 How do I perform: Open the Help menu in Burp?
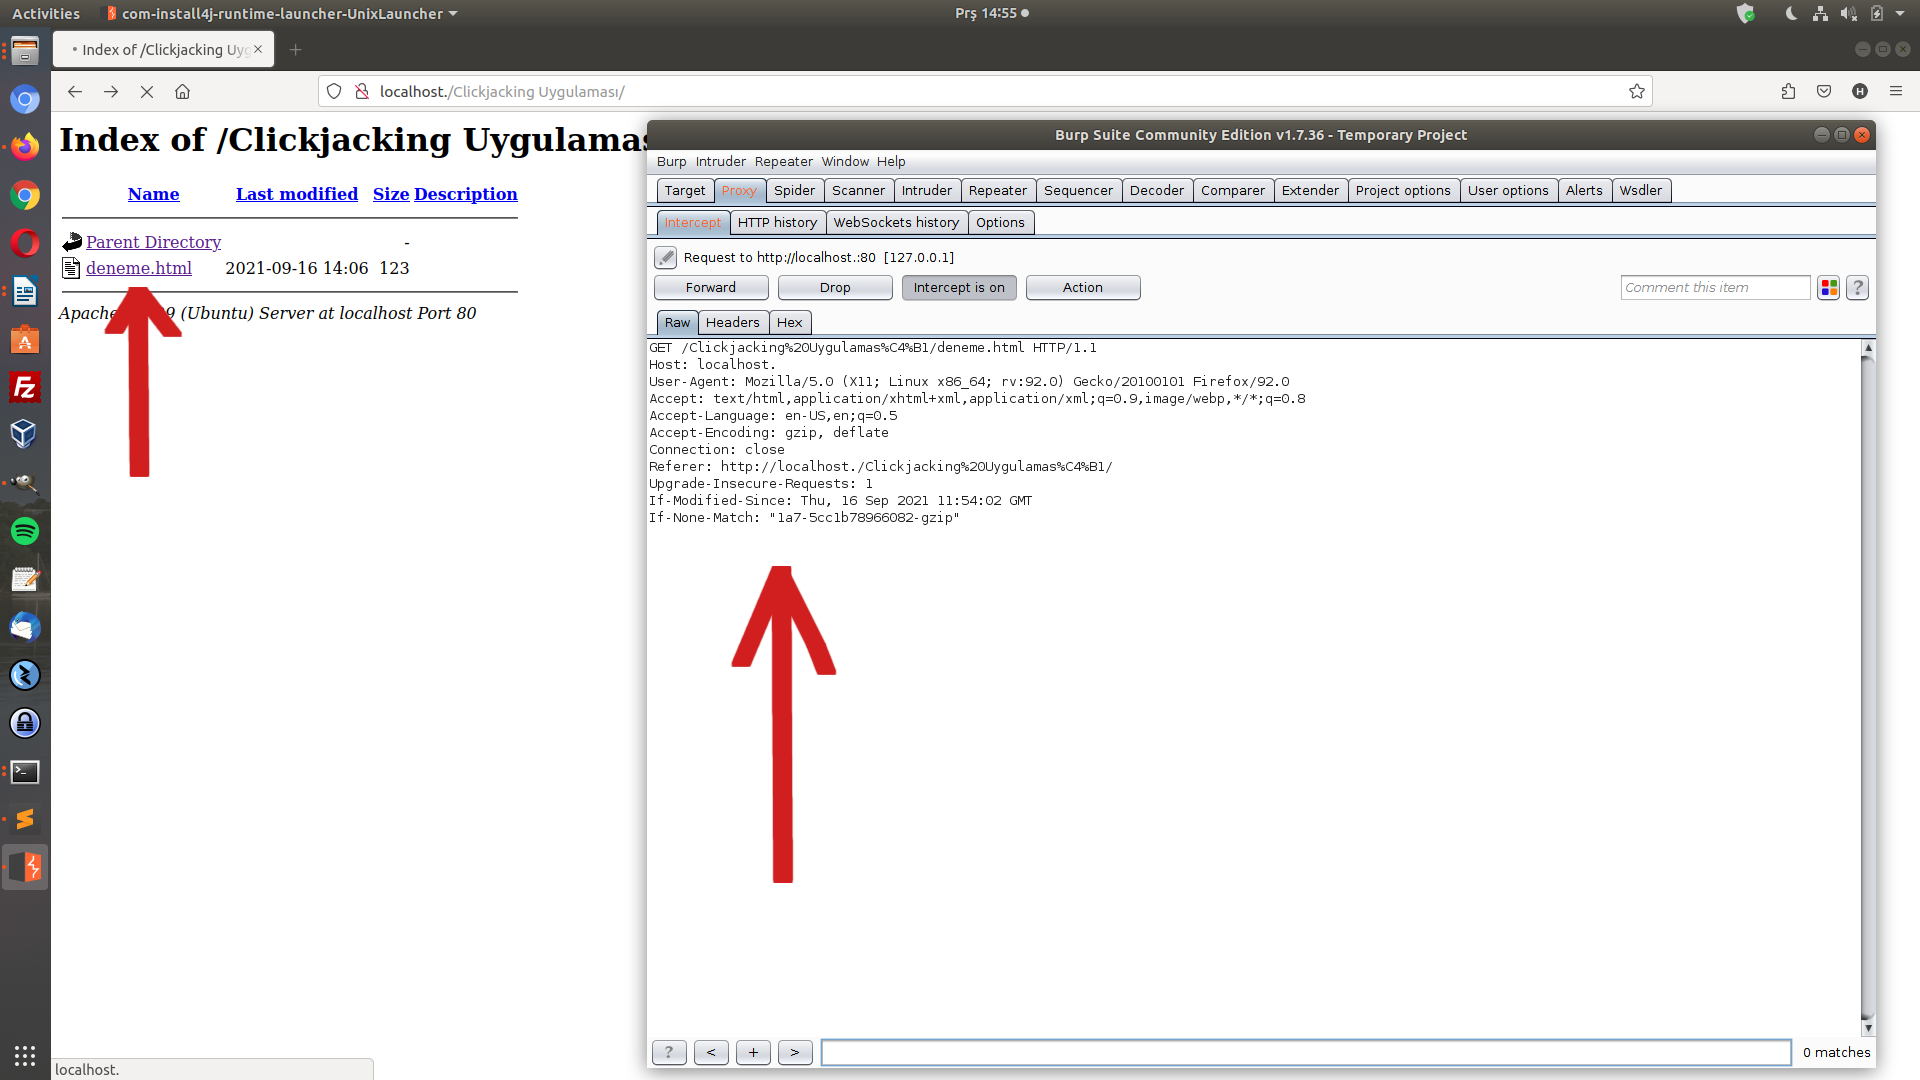click(x=891, y=161)
